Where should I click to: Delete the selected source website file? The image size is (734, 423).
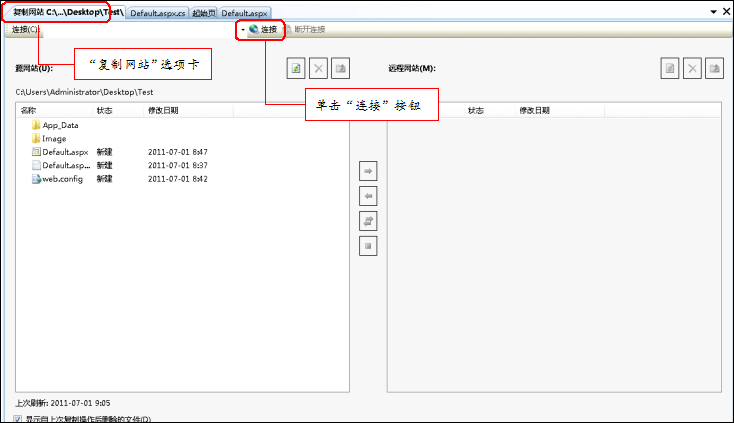[318, 68]
